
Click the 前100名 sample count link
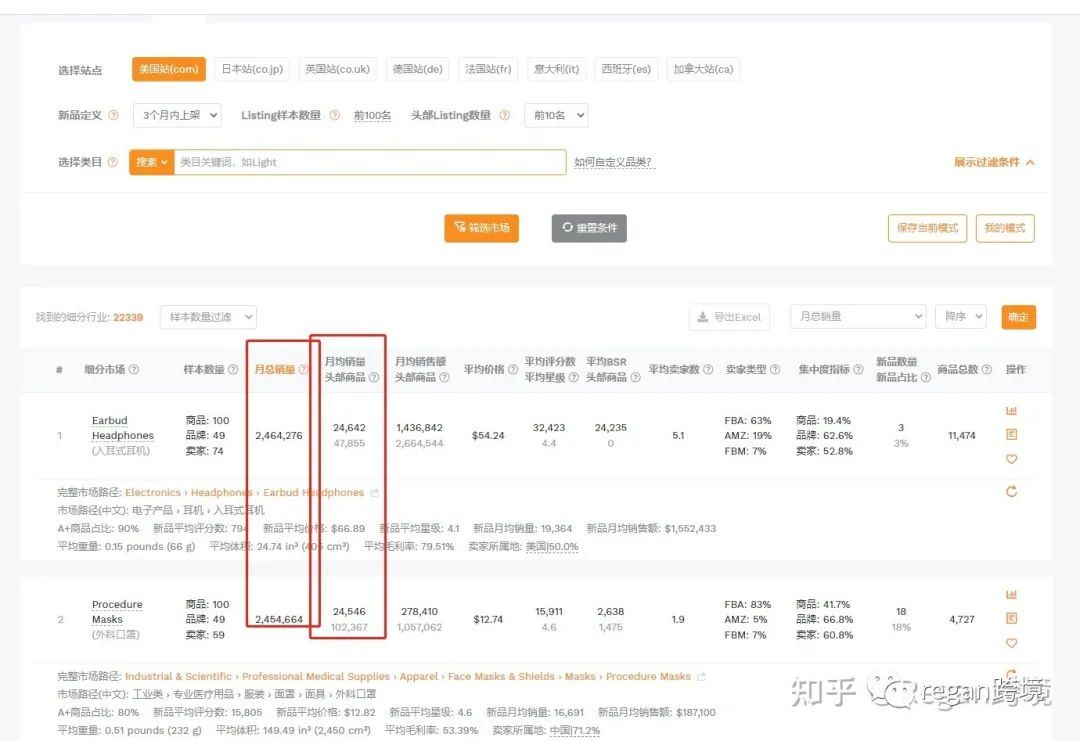click(x=373, y=115)
